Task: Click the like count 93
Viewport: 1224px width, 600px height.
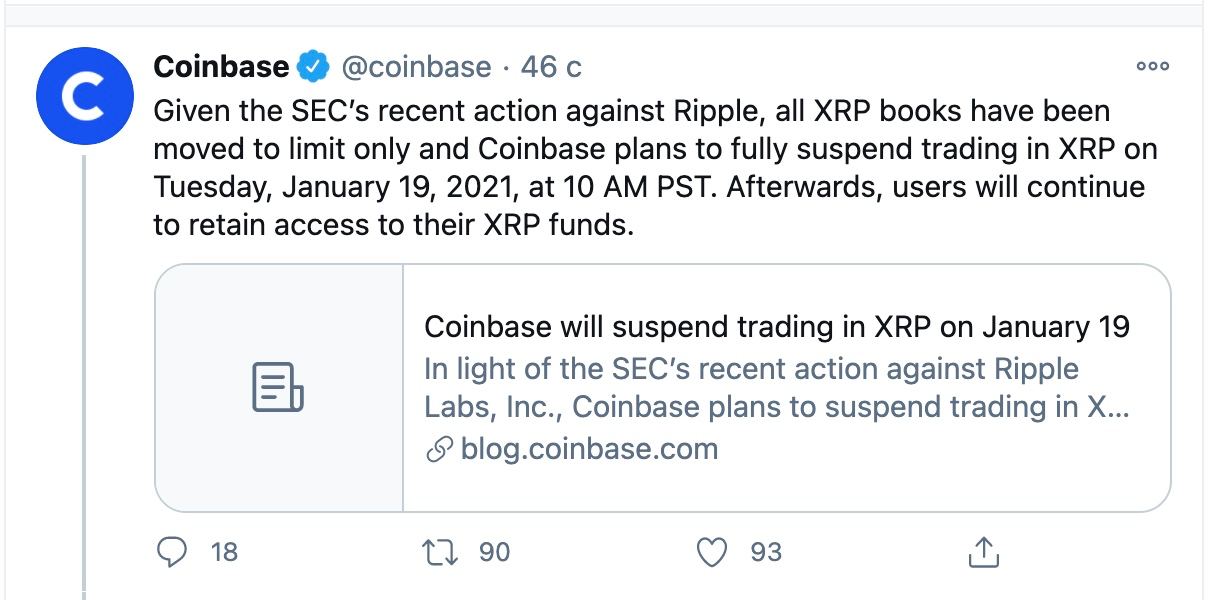Action: coord(766,551)
